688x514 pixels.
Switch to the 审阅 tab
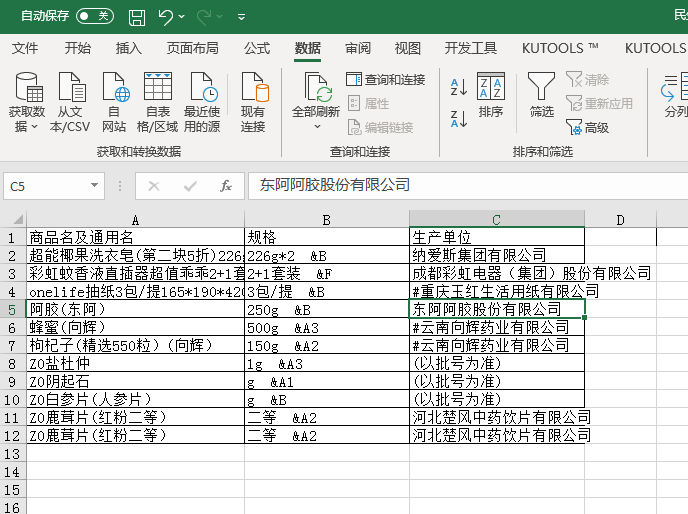pos(358,48)
